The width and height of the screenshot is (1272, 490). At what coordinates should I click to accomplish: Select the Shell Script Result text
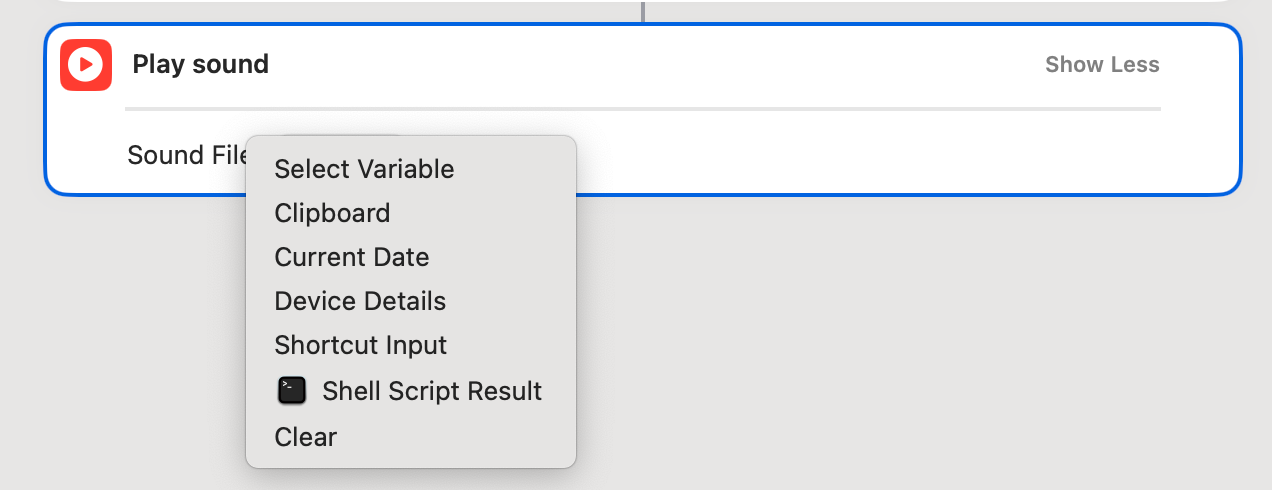pyautogui.click(x=432, y=391)
